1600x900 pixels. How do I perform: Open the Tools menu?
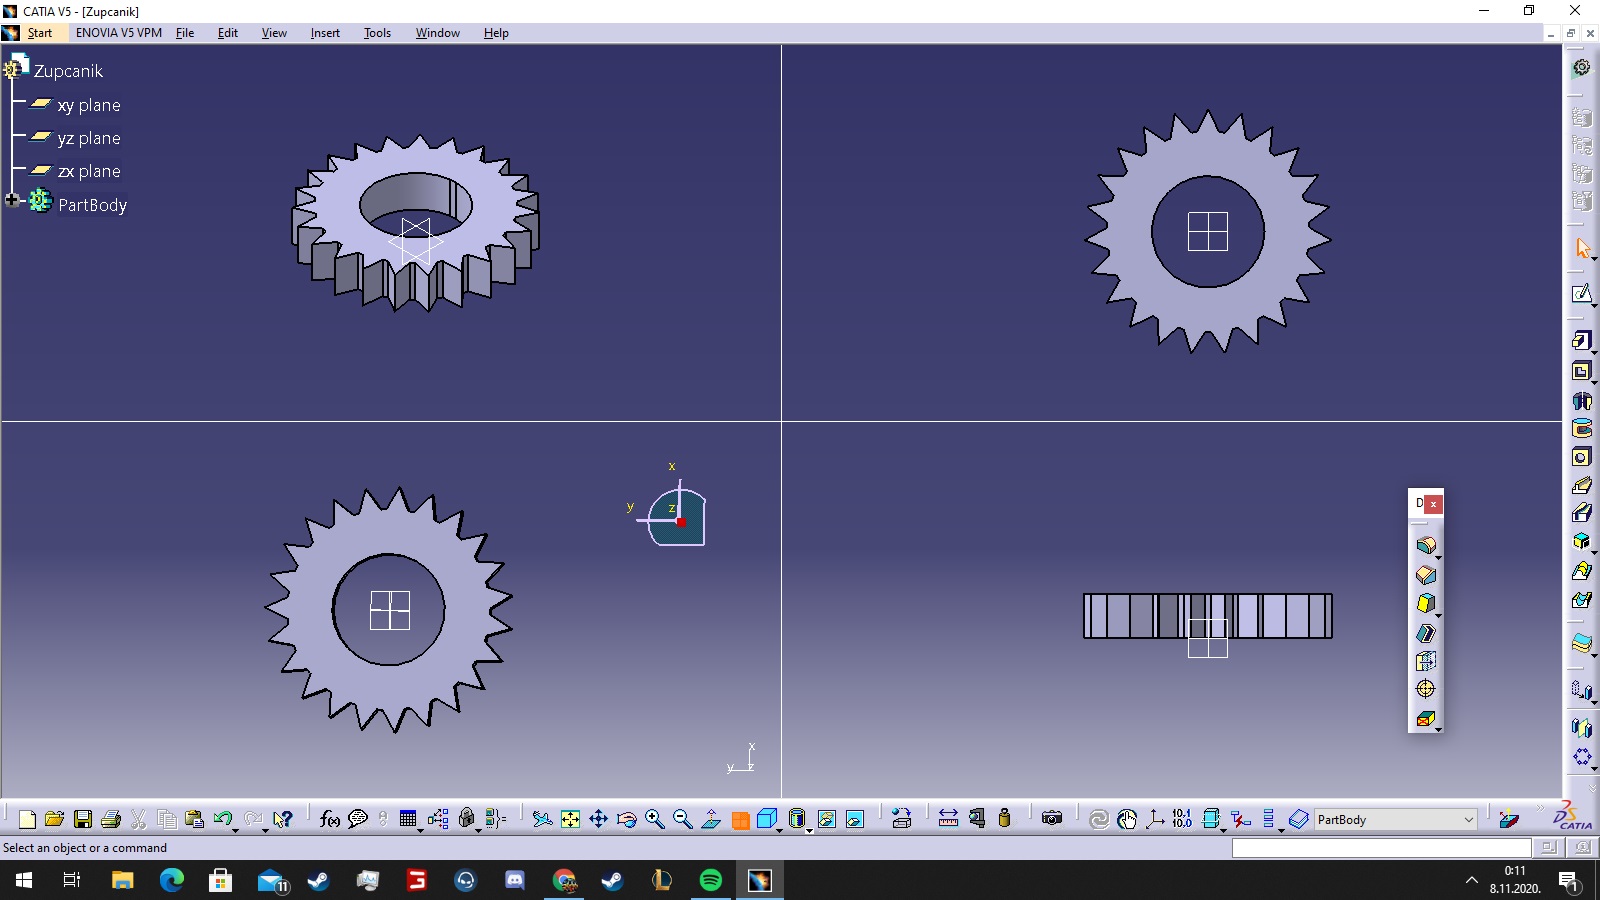377,33
